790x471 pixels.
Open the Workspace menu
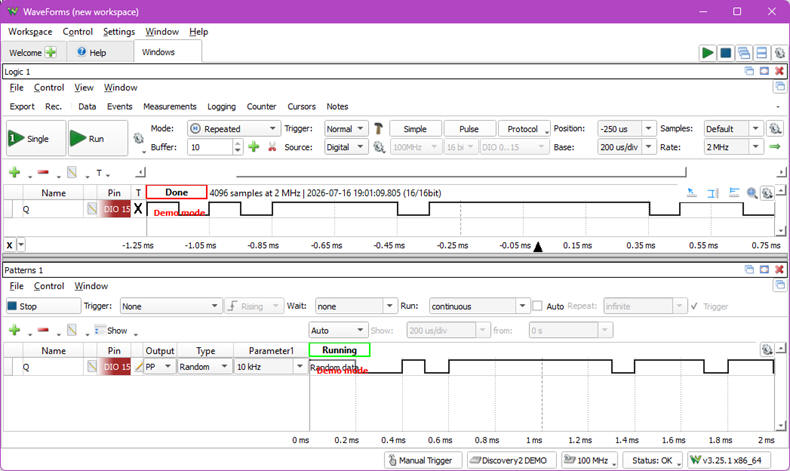(30, 31)
